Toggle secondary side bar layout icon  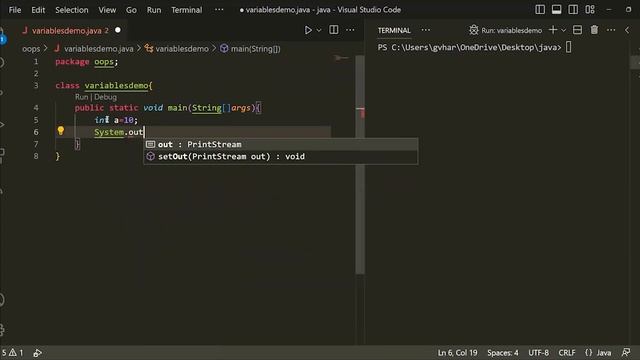point(573,9)
